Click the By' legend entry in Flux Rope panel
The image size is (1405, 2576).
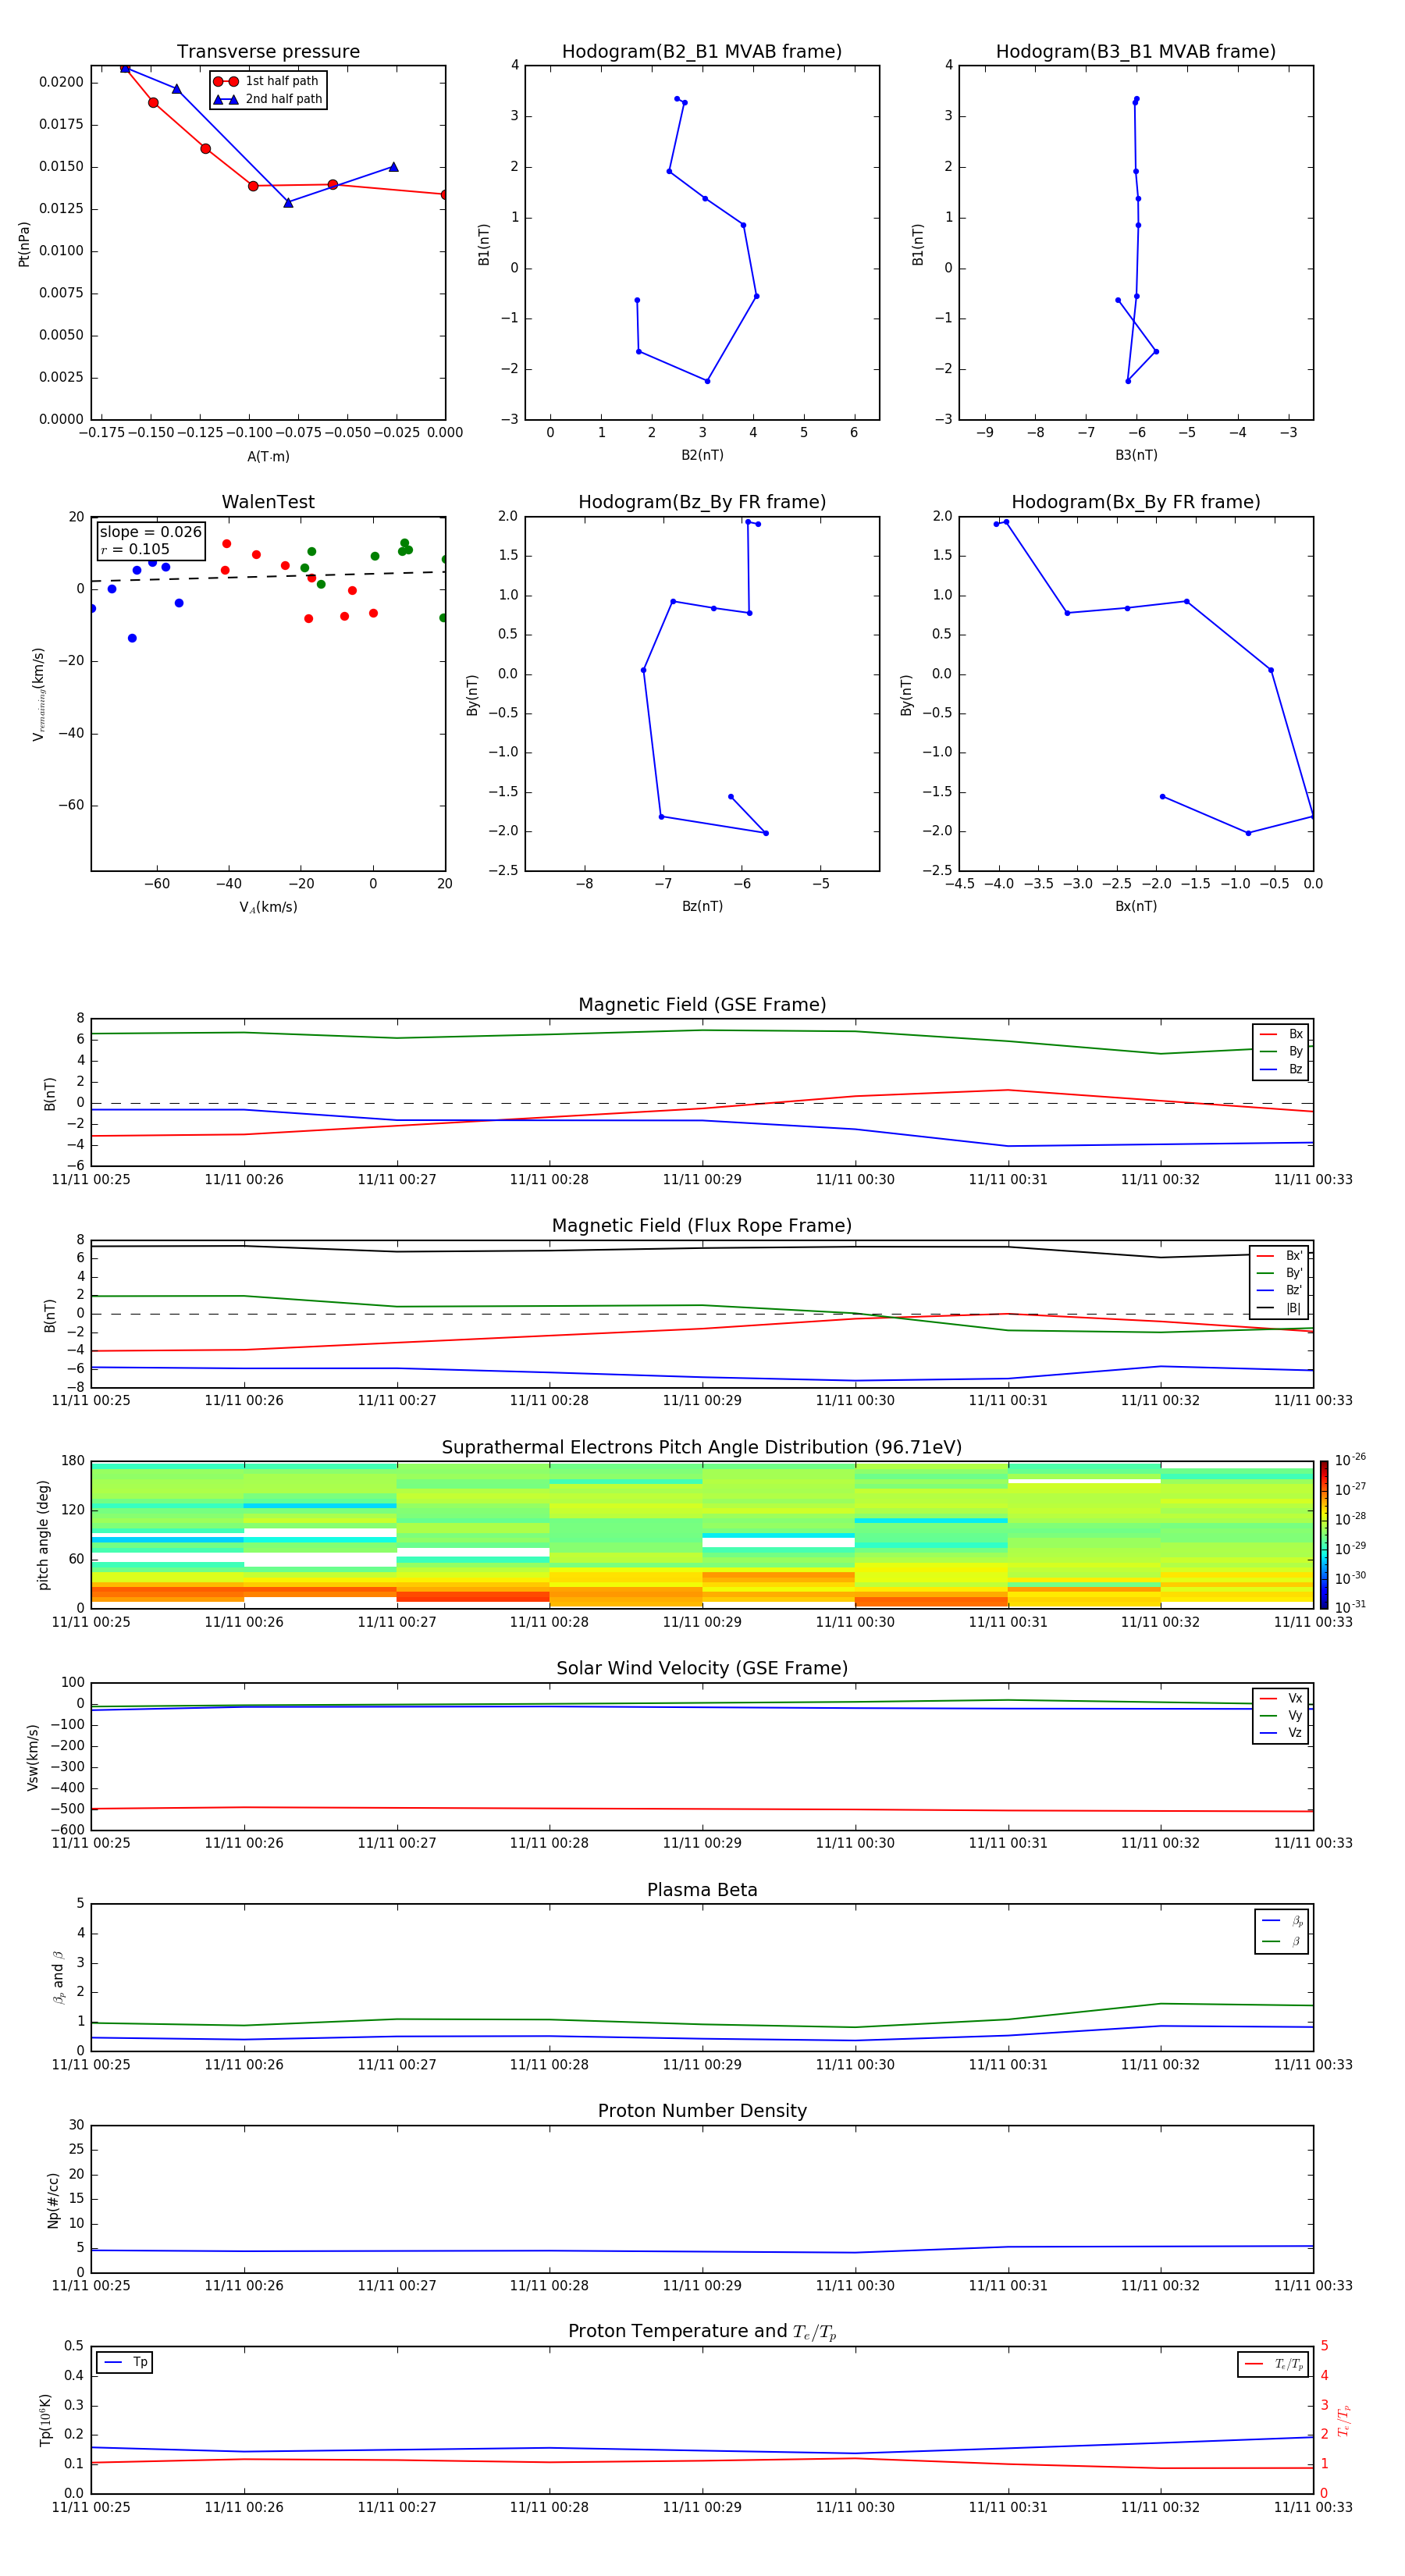click(x=1280, y=1273)
